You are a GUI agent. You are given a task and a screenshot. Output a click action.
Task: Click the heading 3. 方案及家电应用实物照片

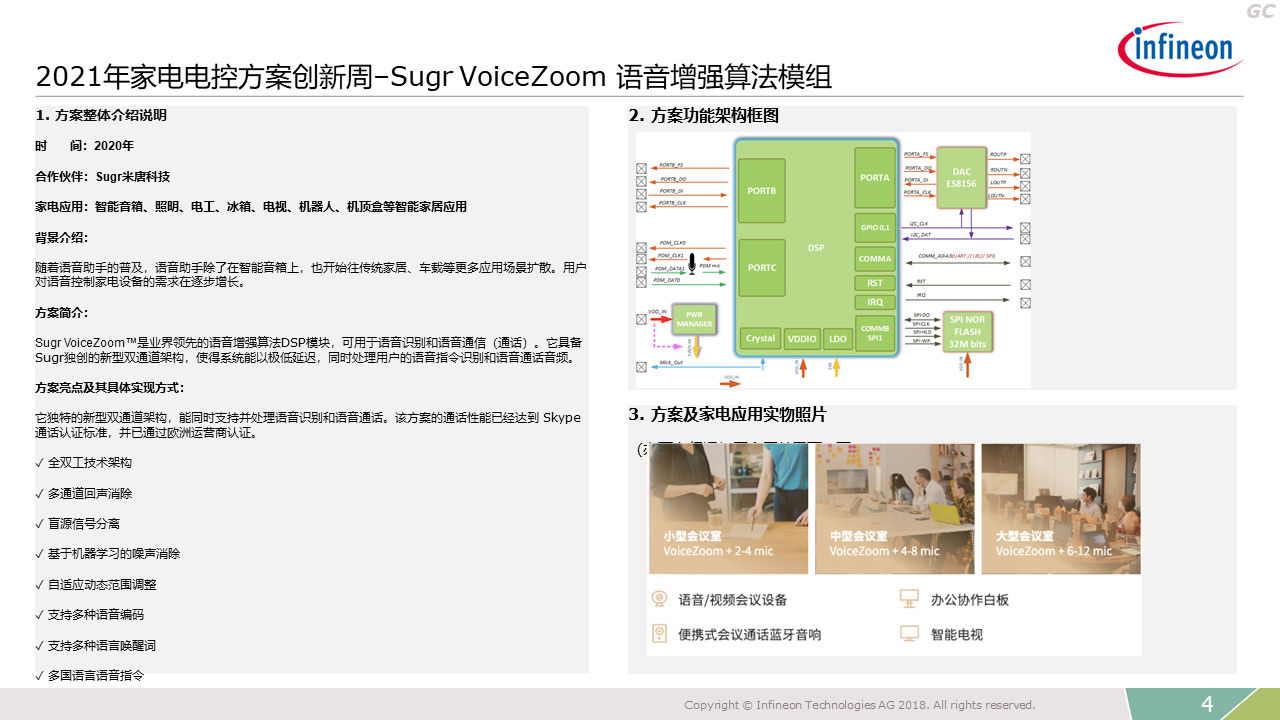pos(727,414)
